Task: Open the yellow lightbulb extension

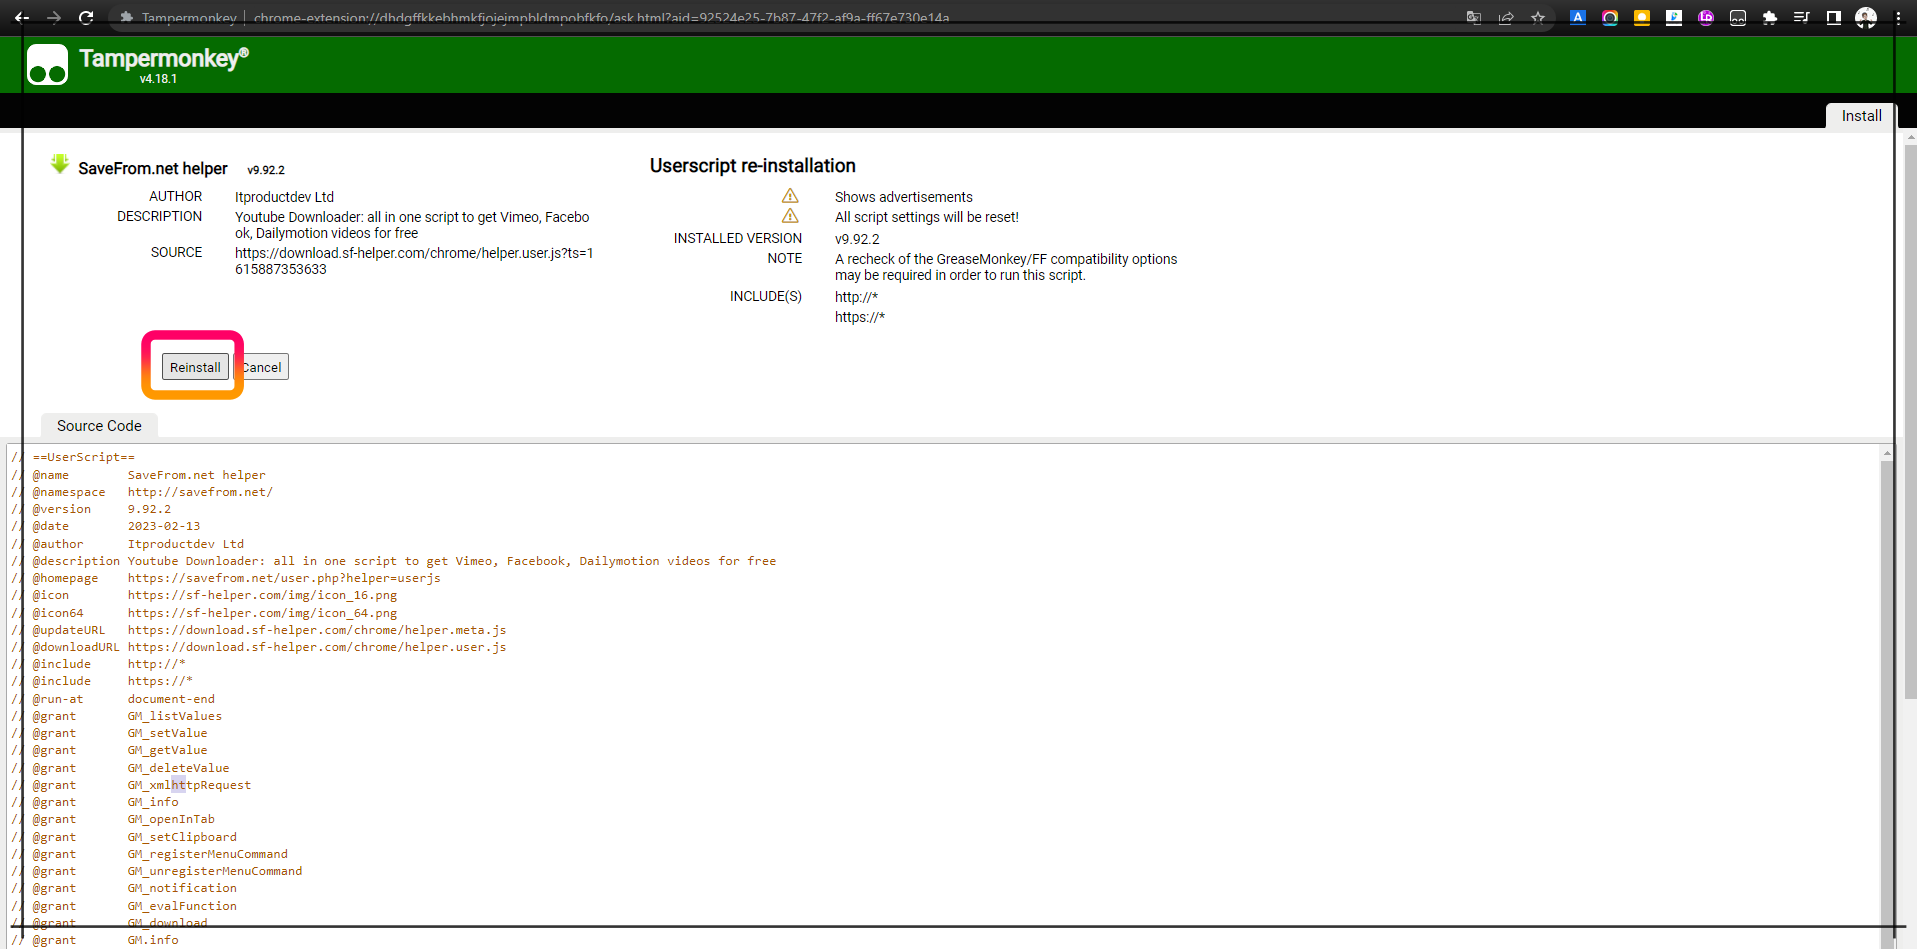Action: pos(1642,17)
